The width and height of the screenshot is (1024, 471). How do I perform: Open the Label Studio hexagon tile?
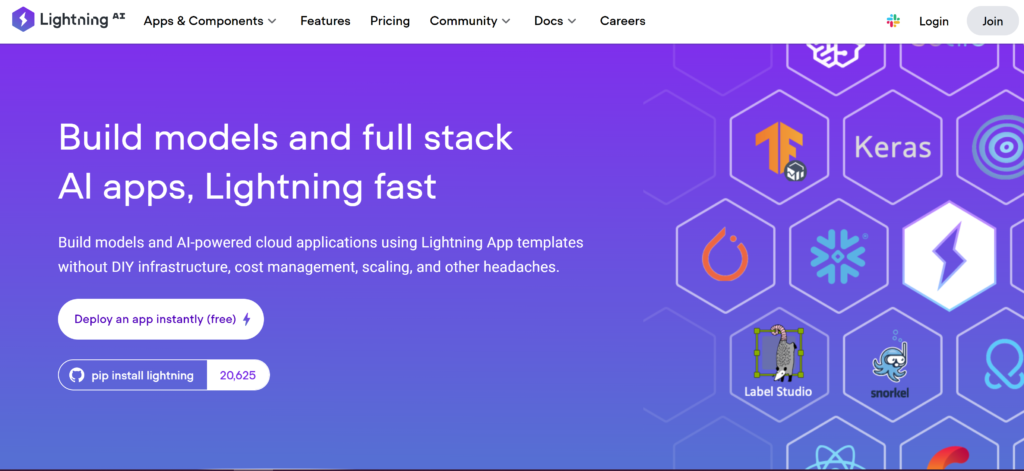779,360
